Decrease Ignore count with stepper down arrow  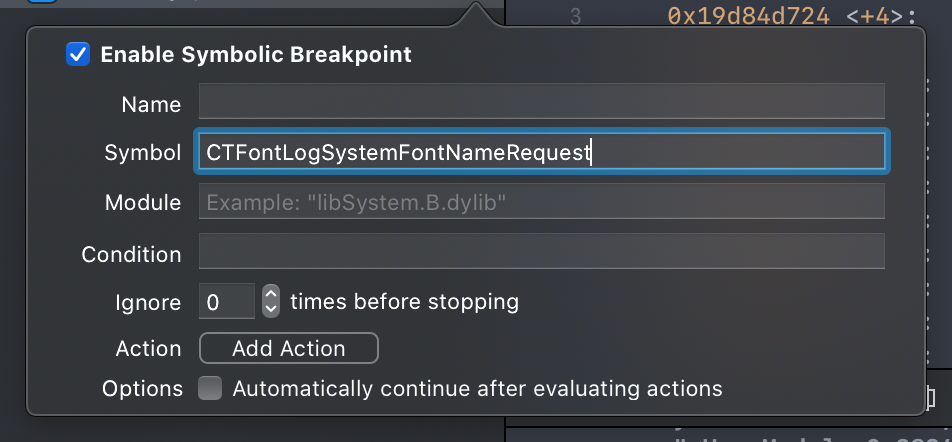coord(271,309)
